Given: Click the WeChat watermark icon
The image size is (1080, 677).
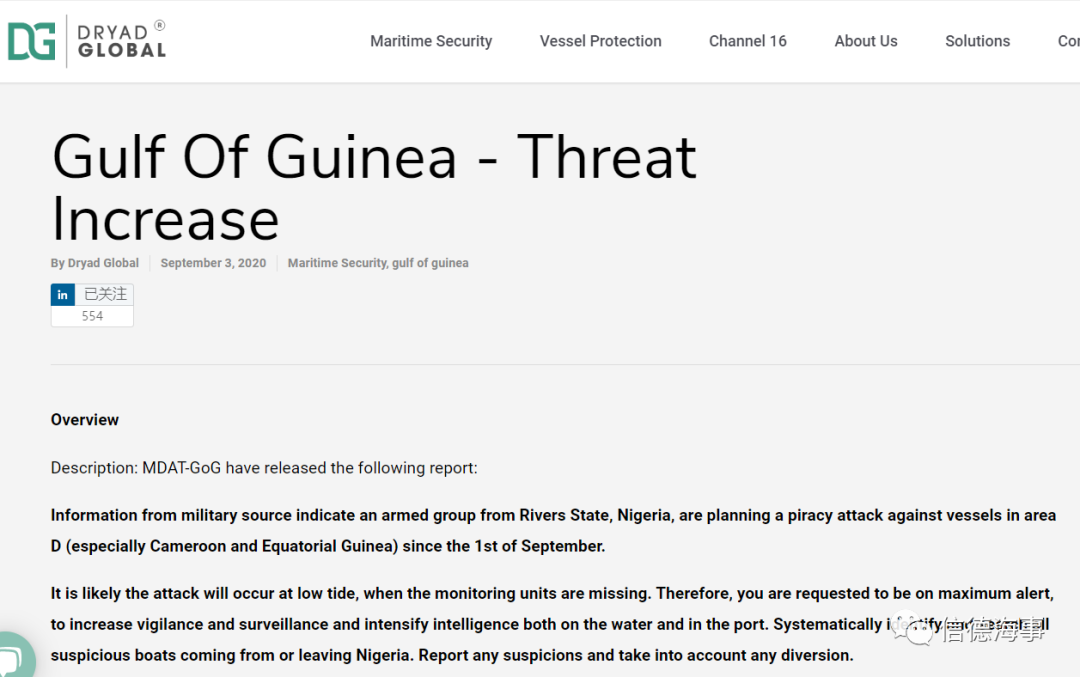Looking at the screenshot, I should click(x=913, y=629).
